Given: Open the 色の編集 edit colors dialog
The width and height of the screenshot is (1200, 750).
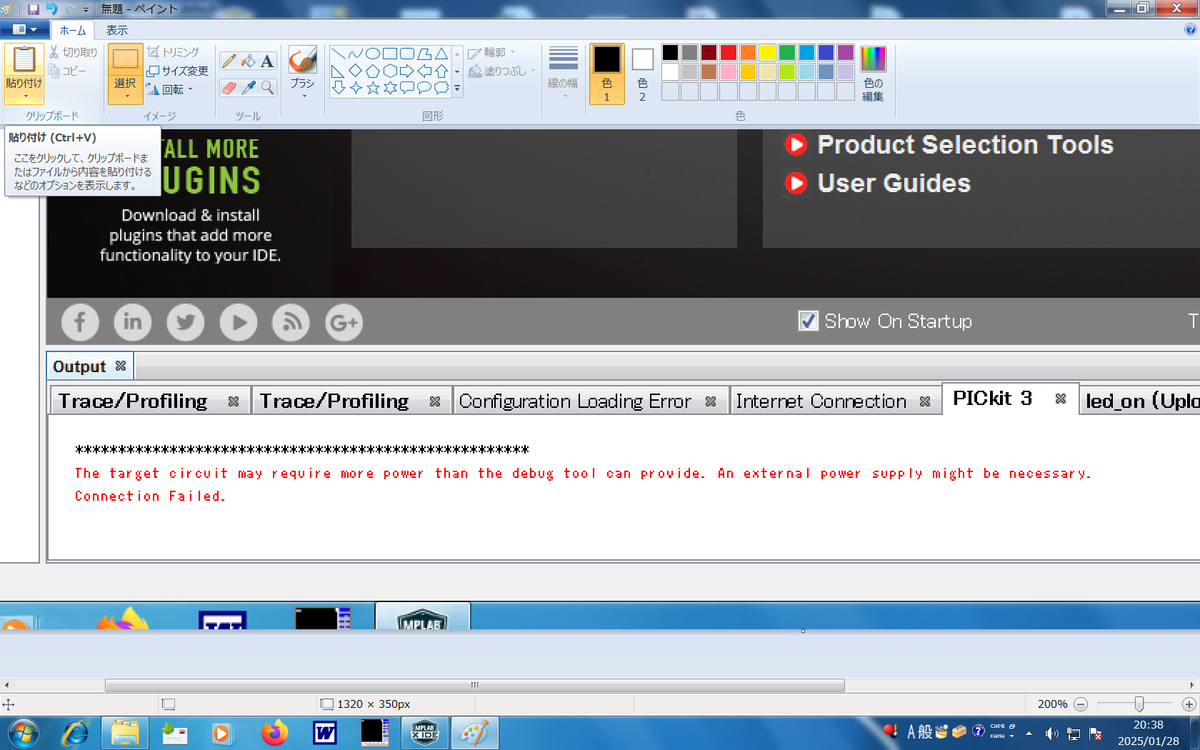Looking at the screenshot, I should click(x=873, y=73).
